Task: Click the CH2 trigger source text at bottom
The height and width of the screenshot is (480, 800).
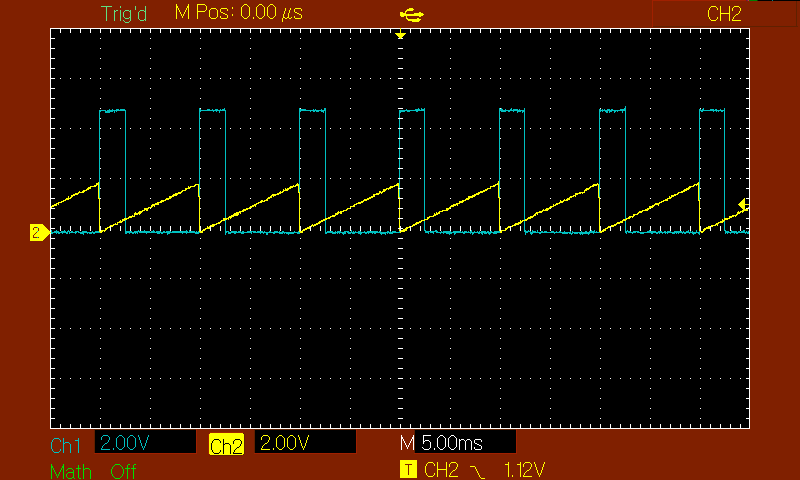Action: 441,469
